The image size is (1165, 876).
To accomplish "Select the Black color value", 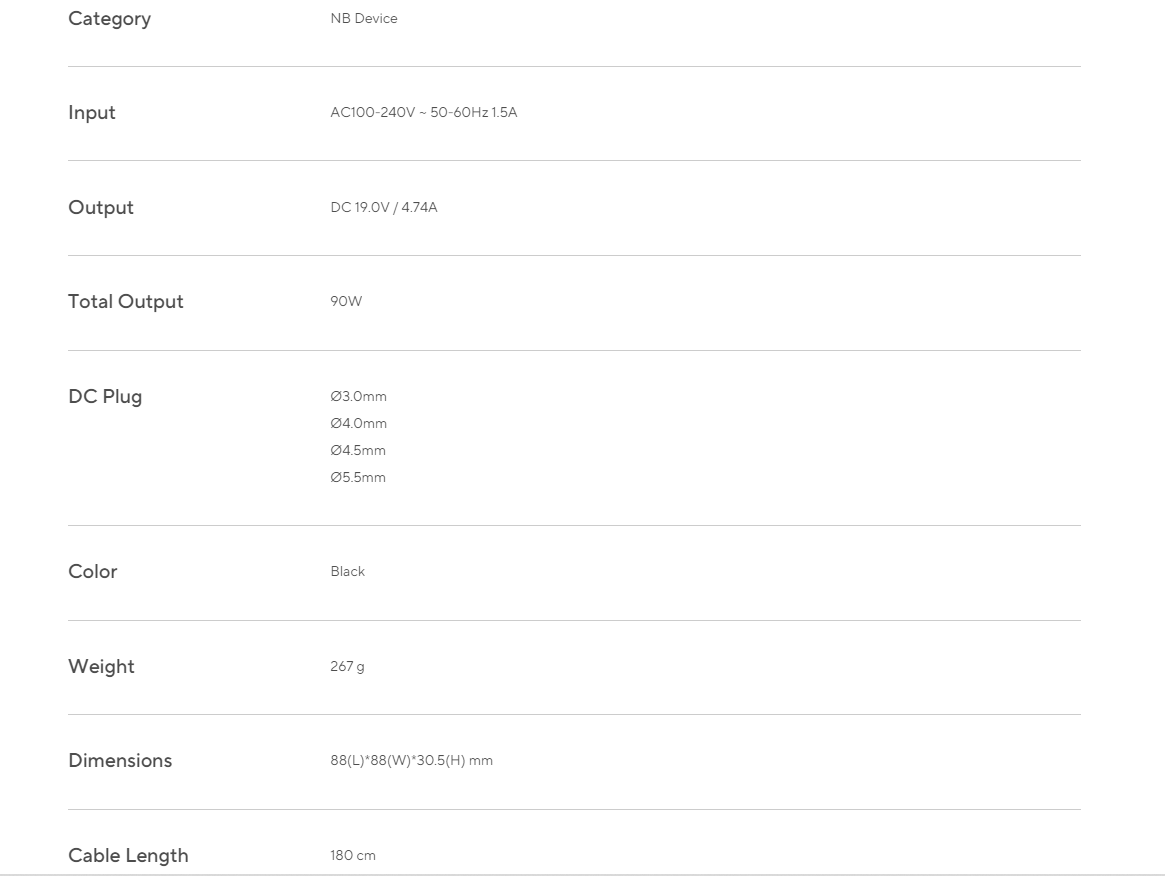I will pos(348,572).
